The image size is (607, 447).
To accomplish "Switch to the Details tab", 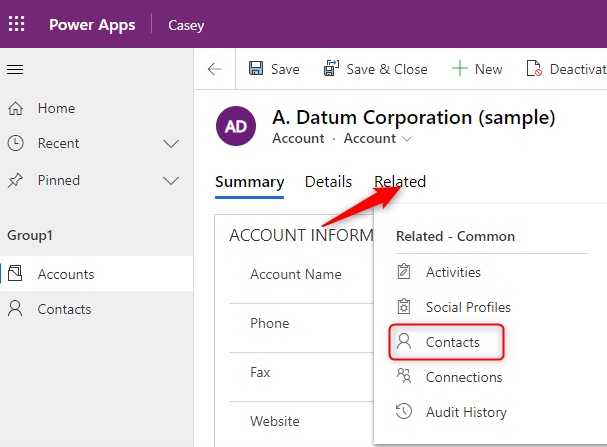I will pyautogui.click(x=328, y=182).
